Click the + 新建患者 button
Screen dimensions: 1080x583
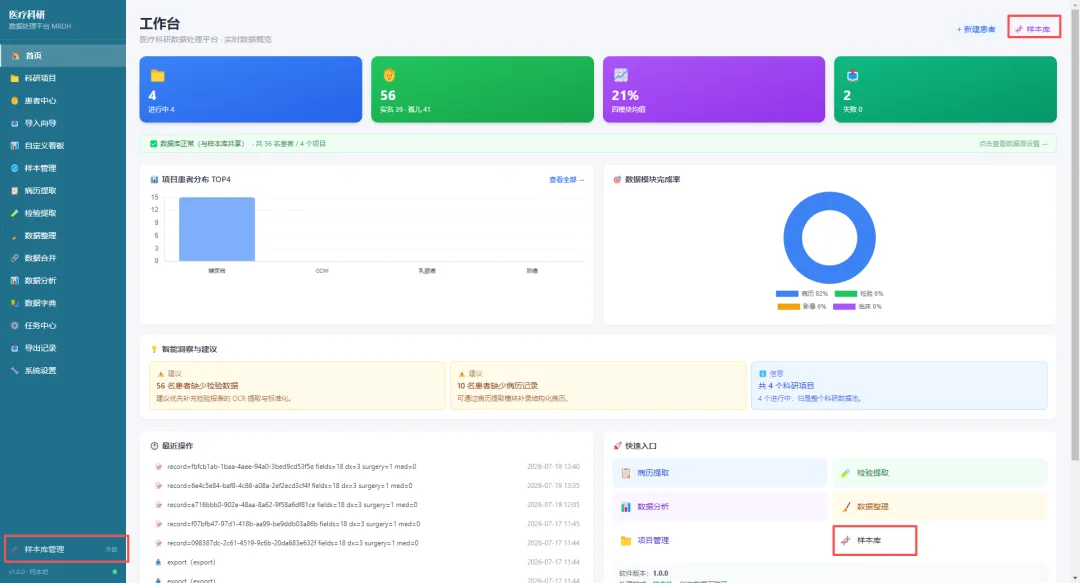point(976,30)
